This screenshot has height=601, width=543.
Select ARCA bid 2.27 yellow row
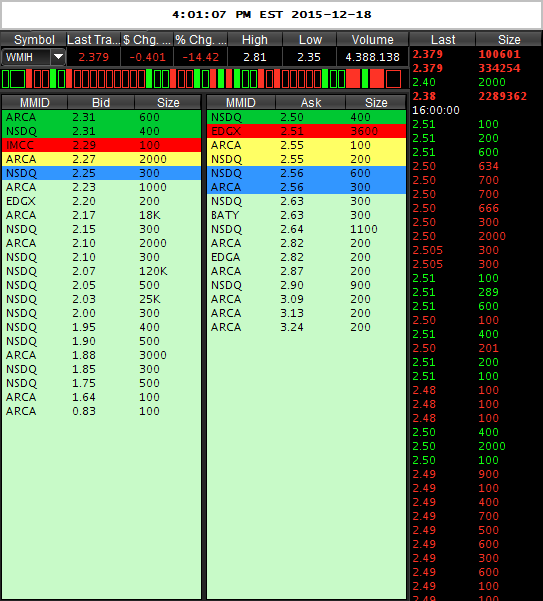(101, 159)
